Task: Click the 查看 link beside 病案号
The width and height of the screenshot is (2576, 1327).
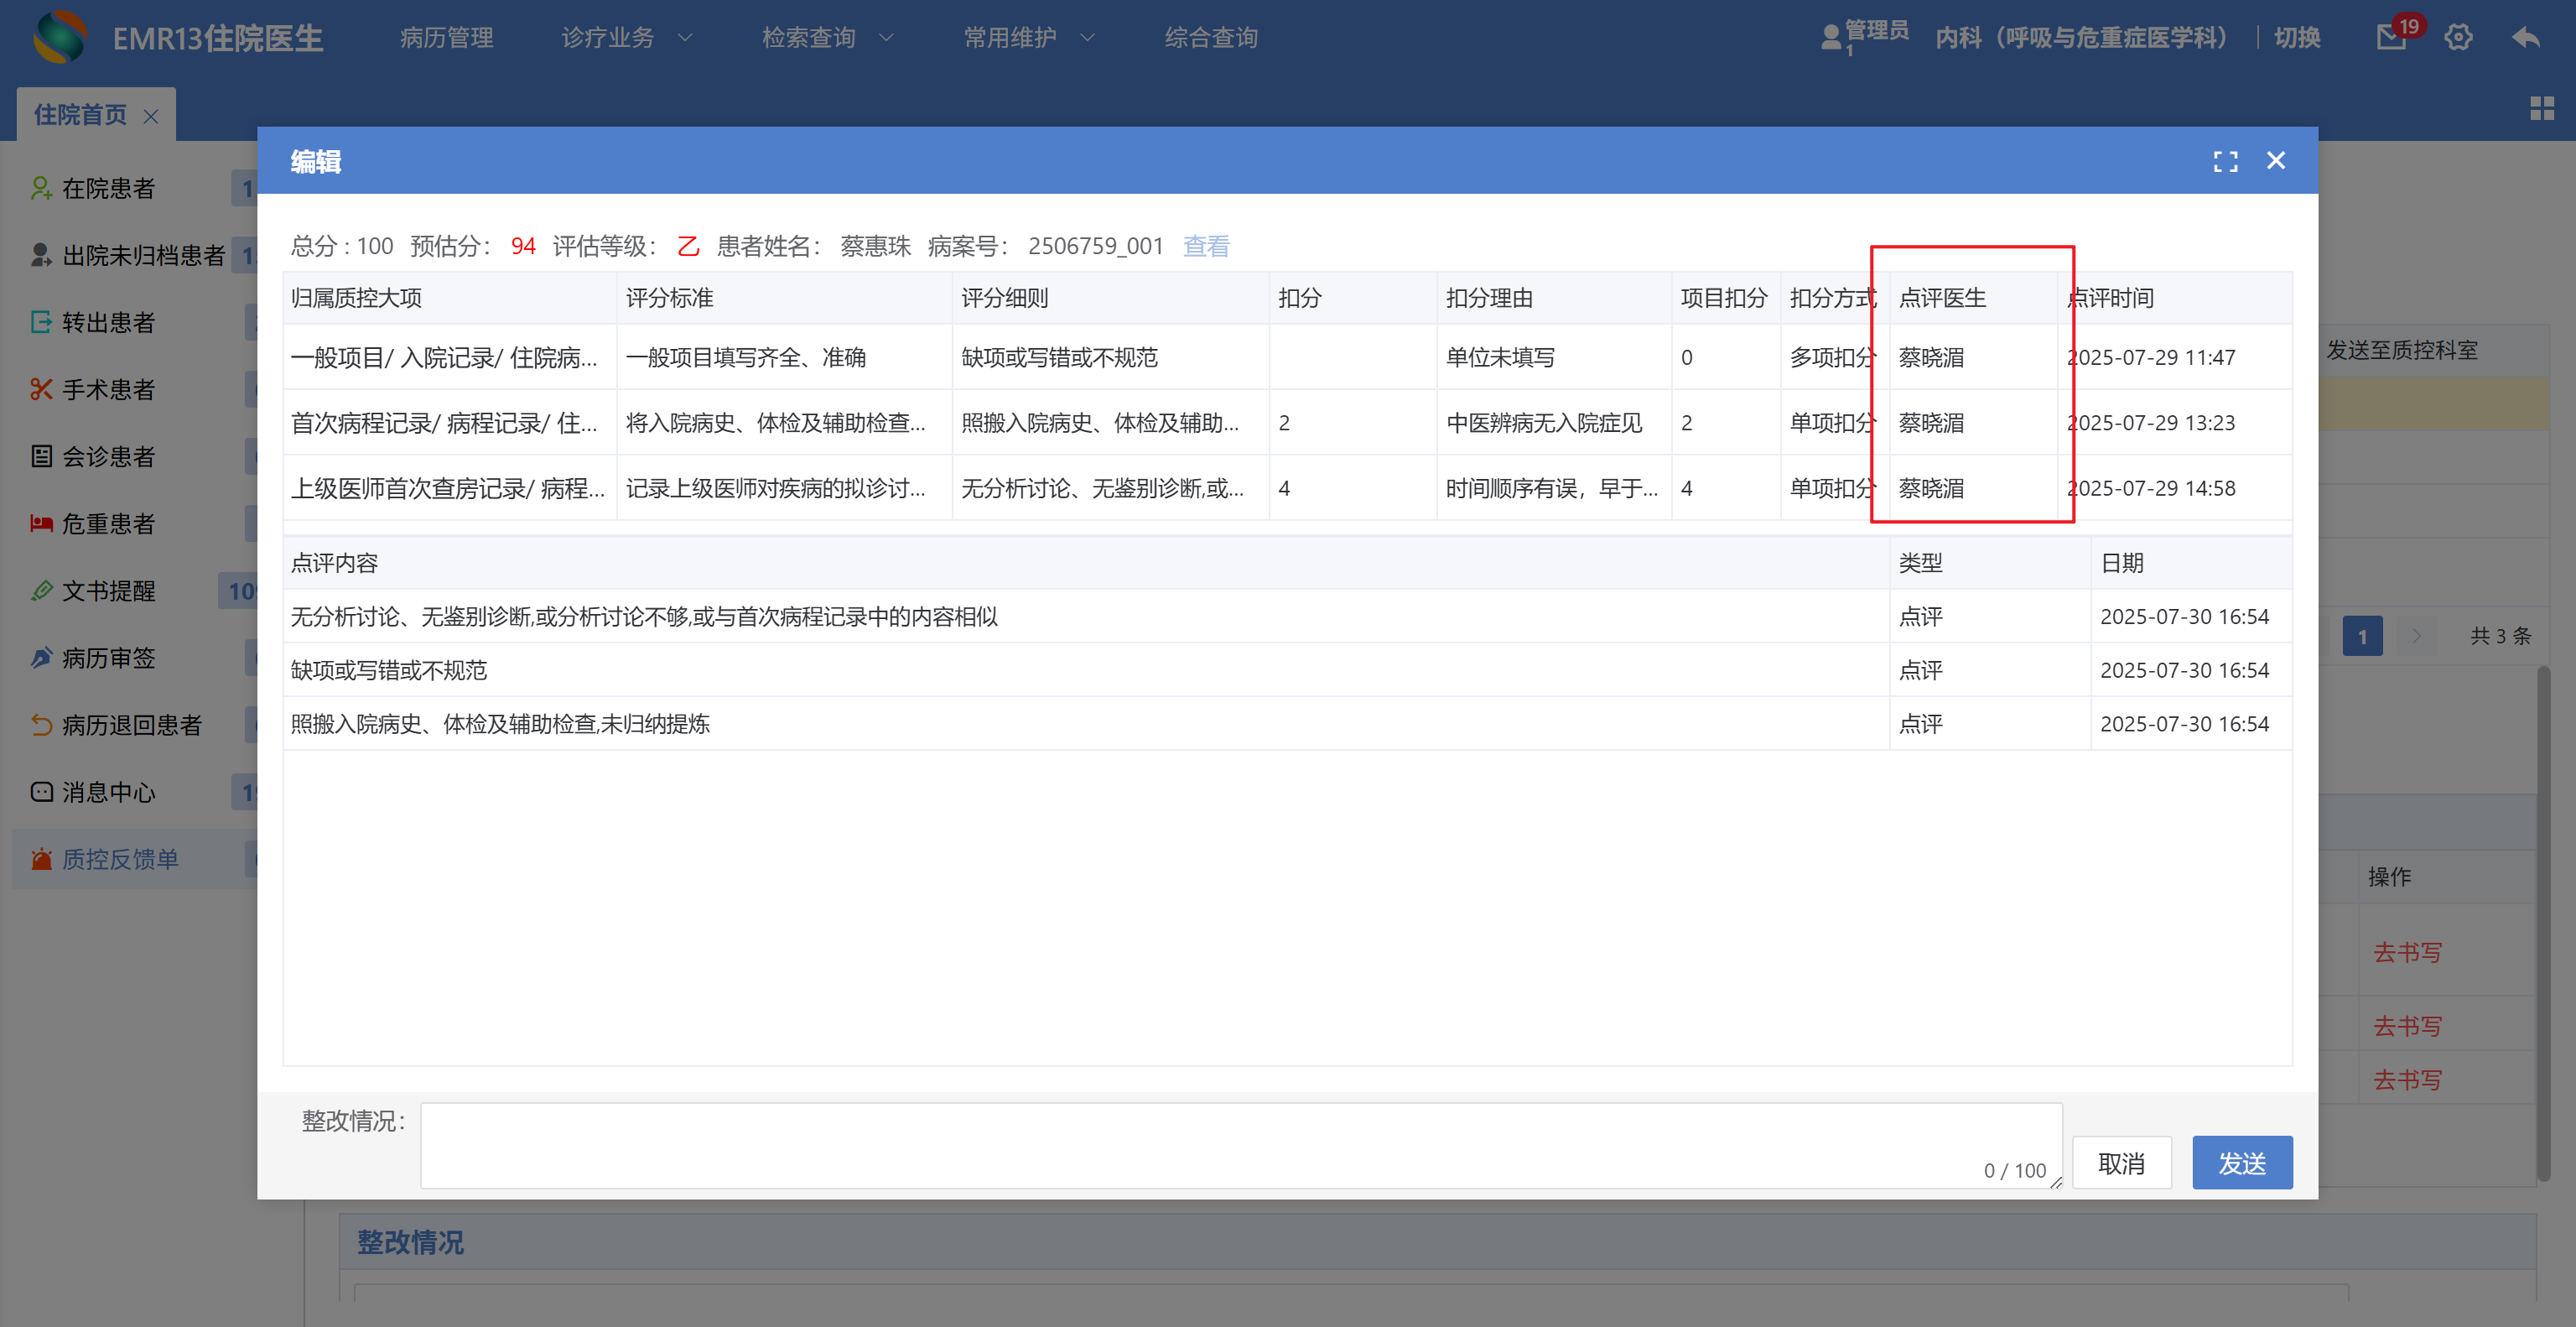Action: pyautogui.click(x=1206, y=246)
